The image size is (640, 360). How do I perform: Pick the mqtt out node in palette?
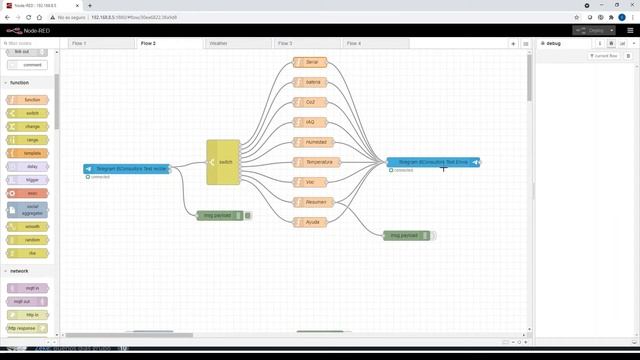(27, 302)
